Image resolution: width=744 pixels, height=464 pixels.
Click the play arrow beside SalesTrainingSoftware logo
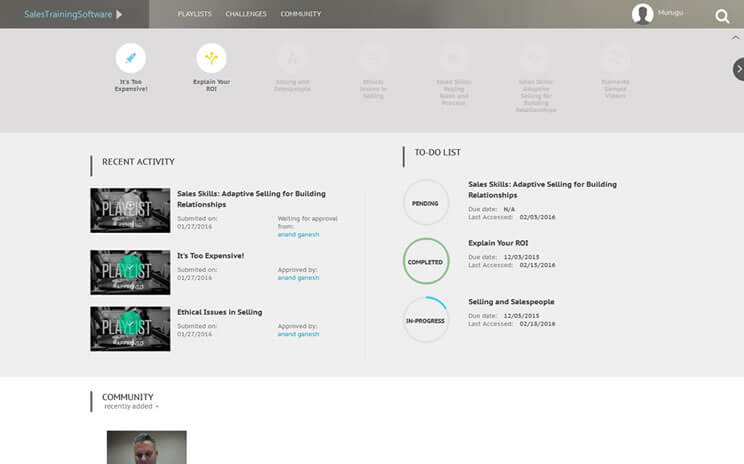119,14
